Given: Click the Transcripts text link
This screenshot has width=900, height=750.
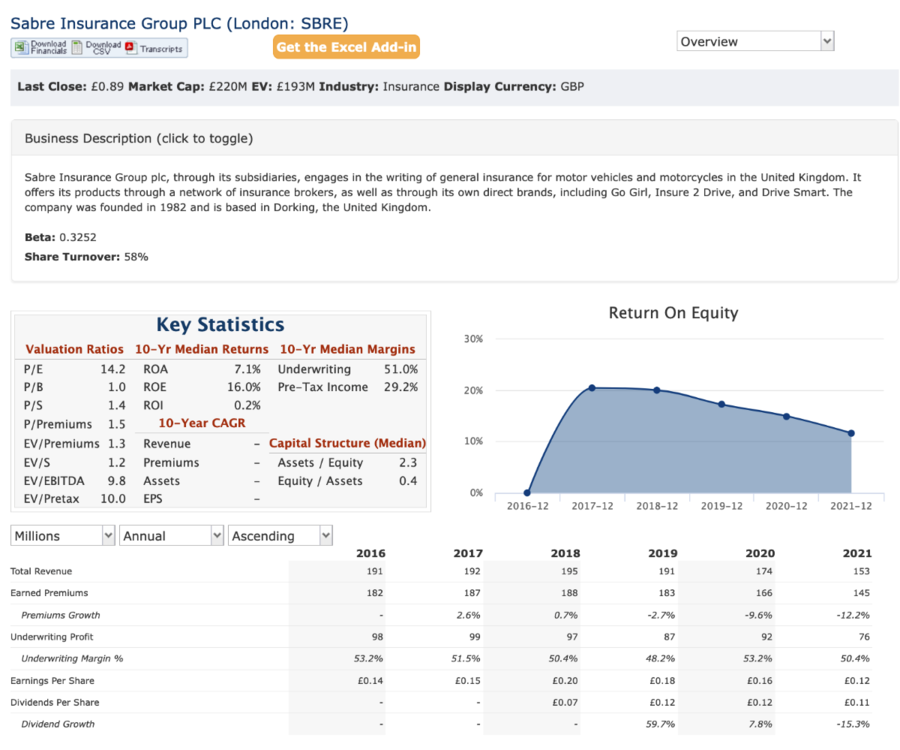Looking at the screenshot, I should tap(161, 49).
